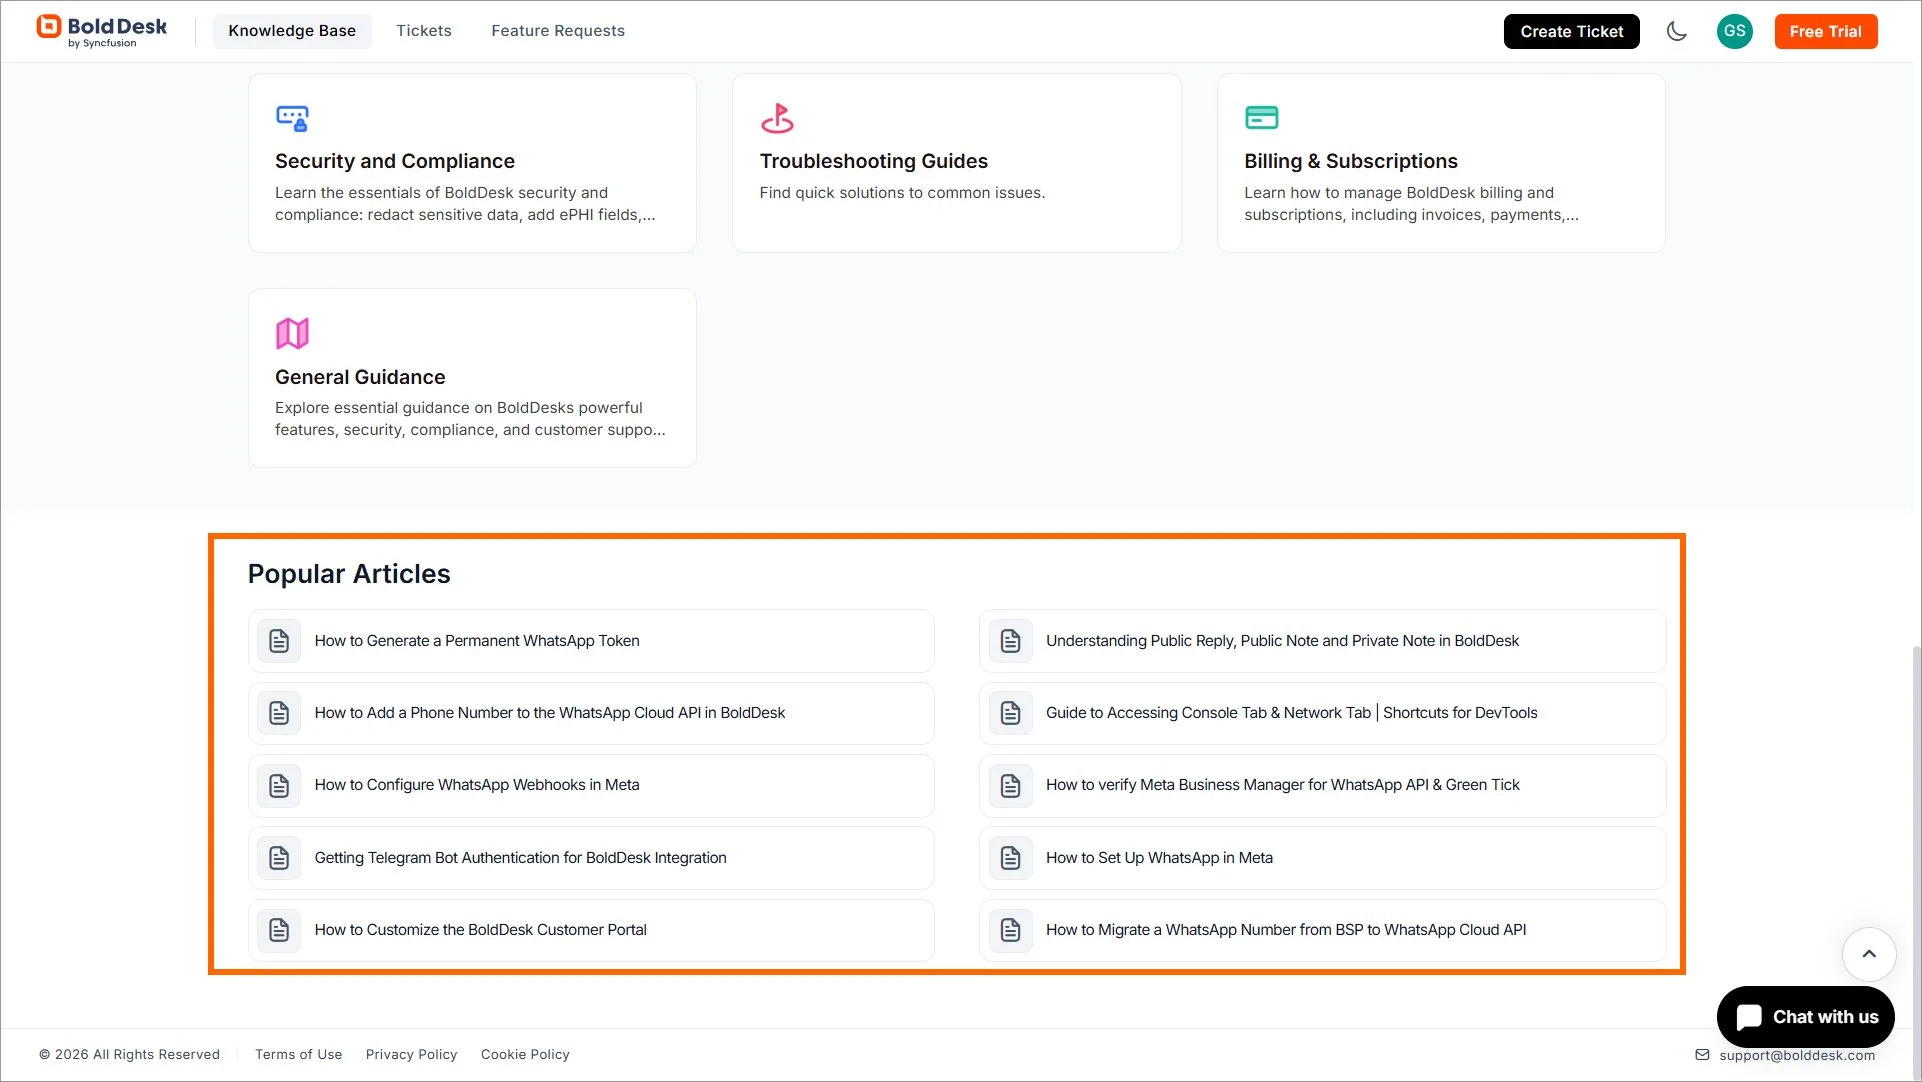Click document icon beside Set Up WhatsApp in Meta

point(1010,858)
